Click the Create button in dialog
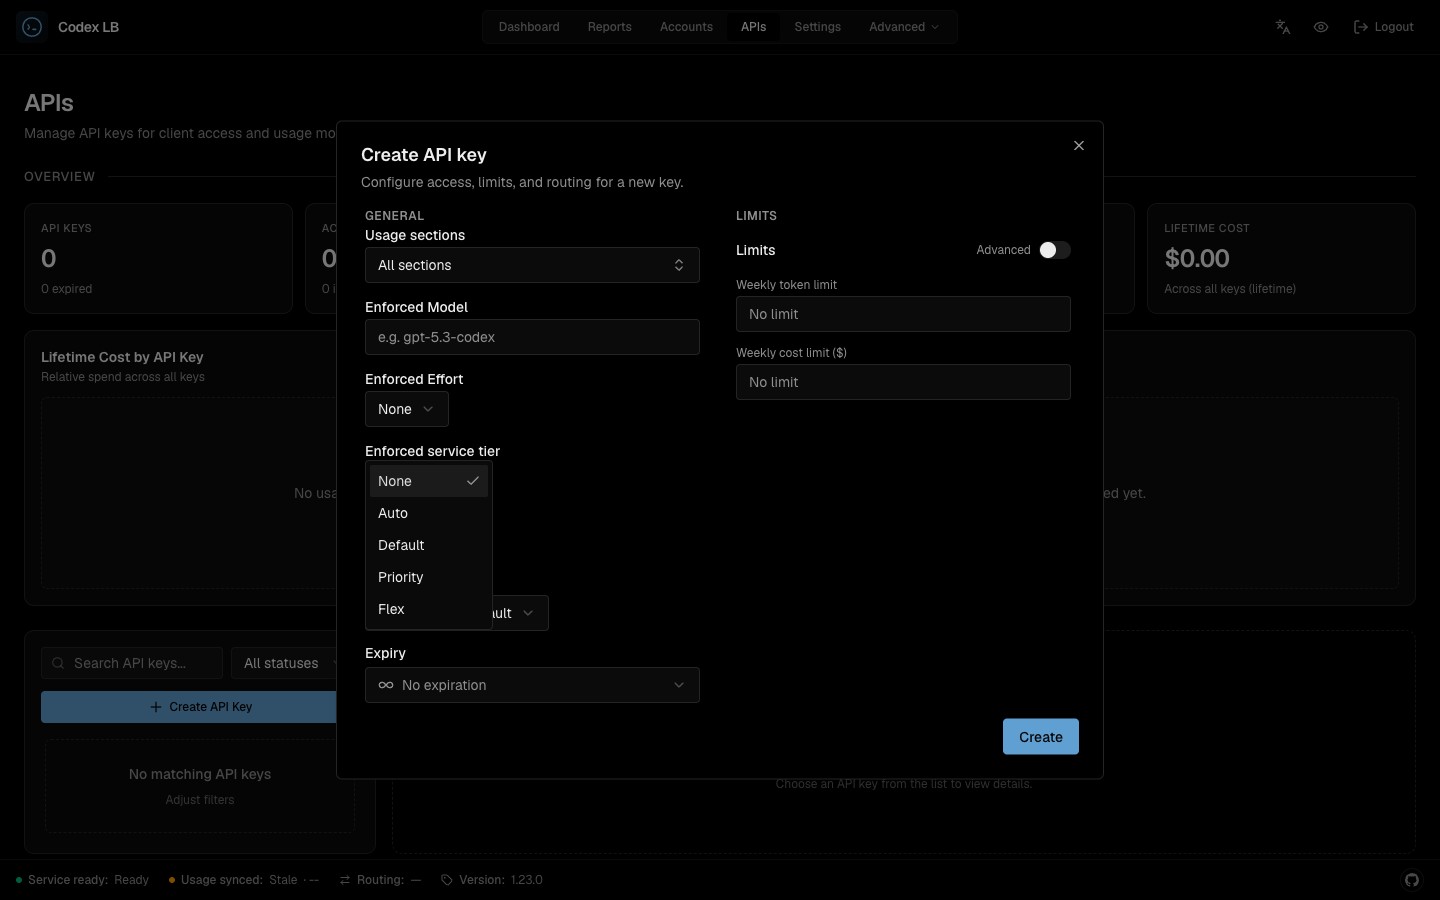This screenshot has height=900, width=1440. (1041, 737)
